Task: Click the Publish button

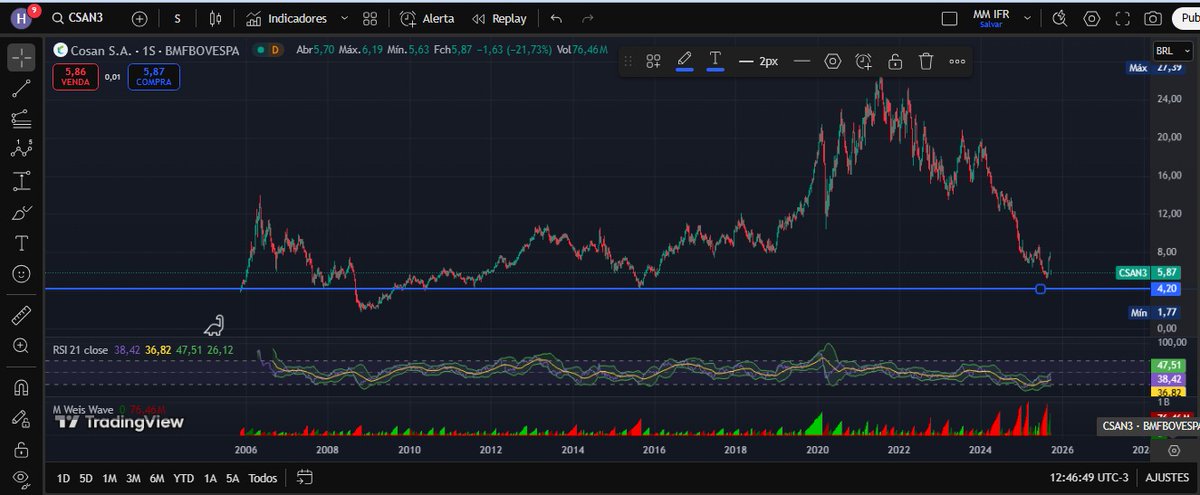Action: point(1186,18)
